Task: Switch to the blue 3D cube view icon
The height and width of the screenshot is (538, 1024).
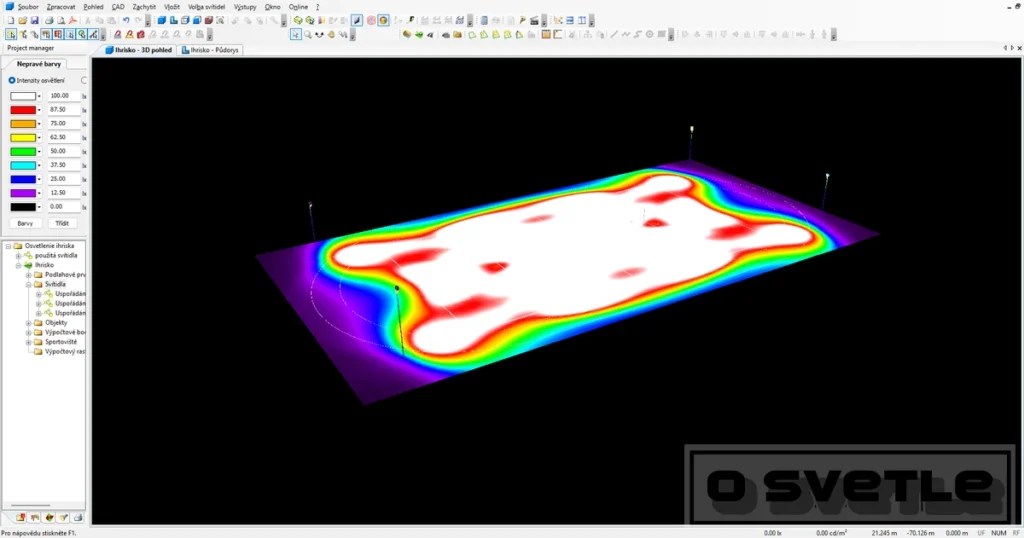Action: [161, 20]
